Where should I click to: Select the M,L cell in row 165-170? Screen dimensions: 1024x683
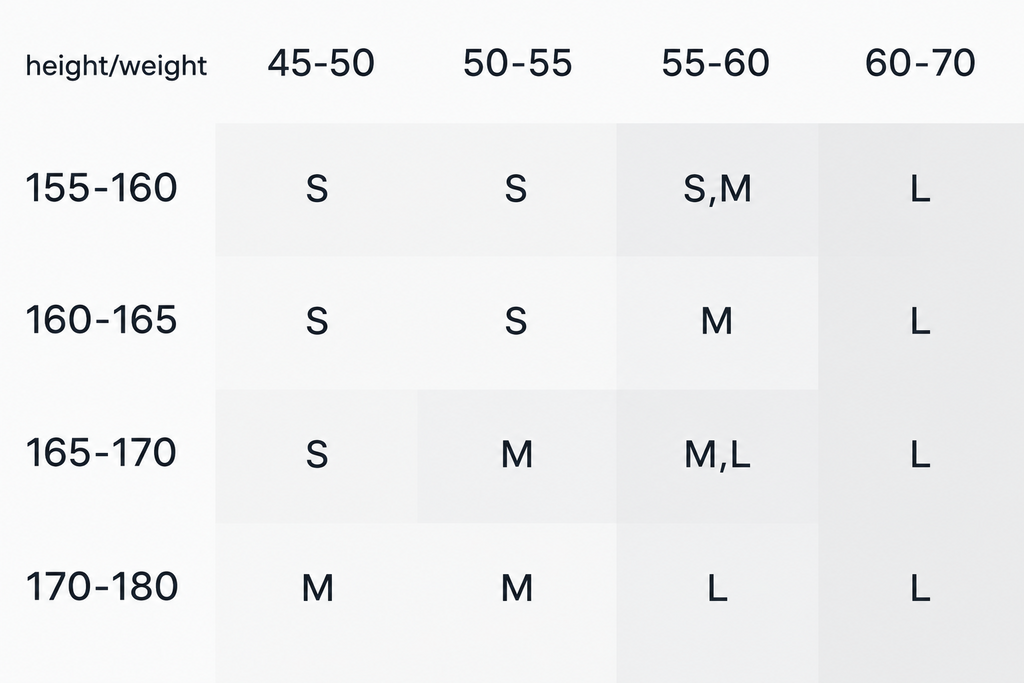point(717,454)
